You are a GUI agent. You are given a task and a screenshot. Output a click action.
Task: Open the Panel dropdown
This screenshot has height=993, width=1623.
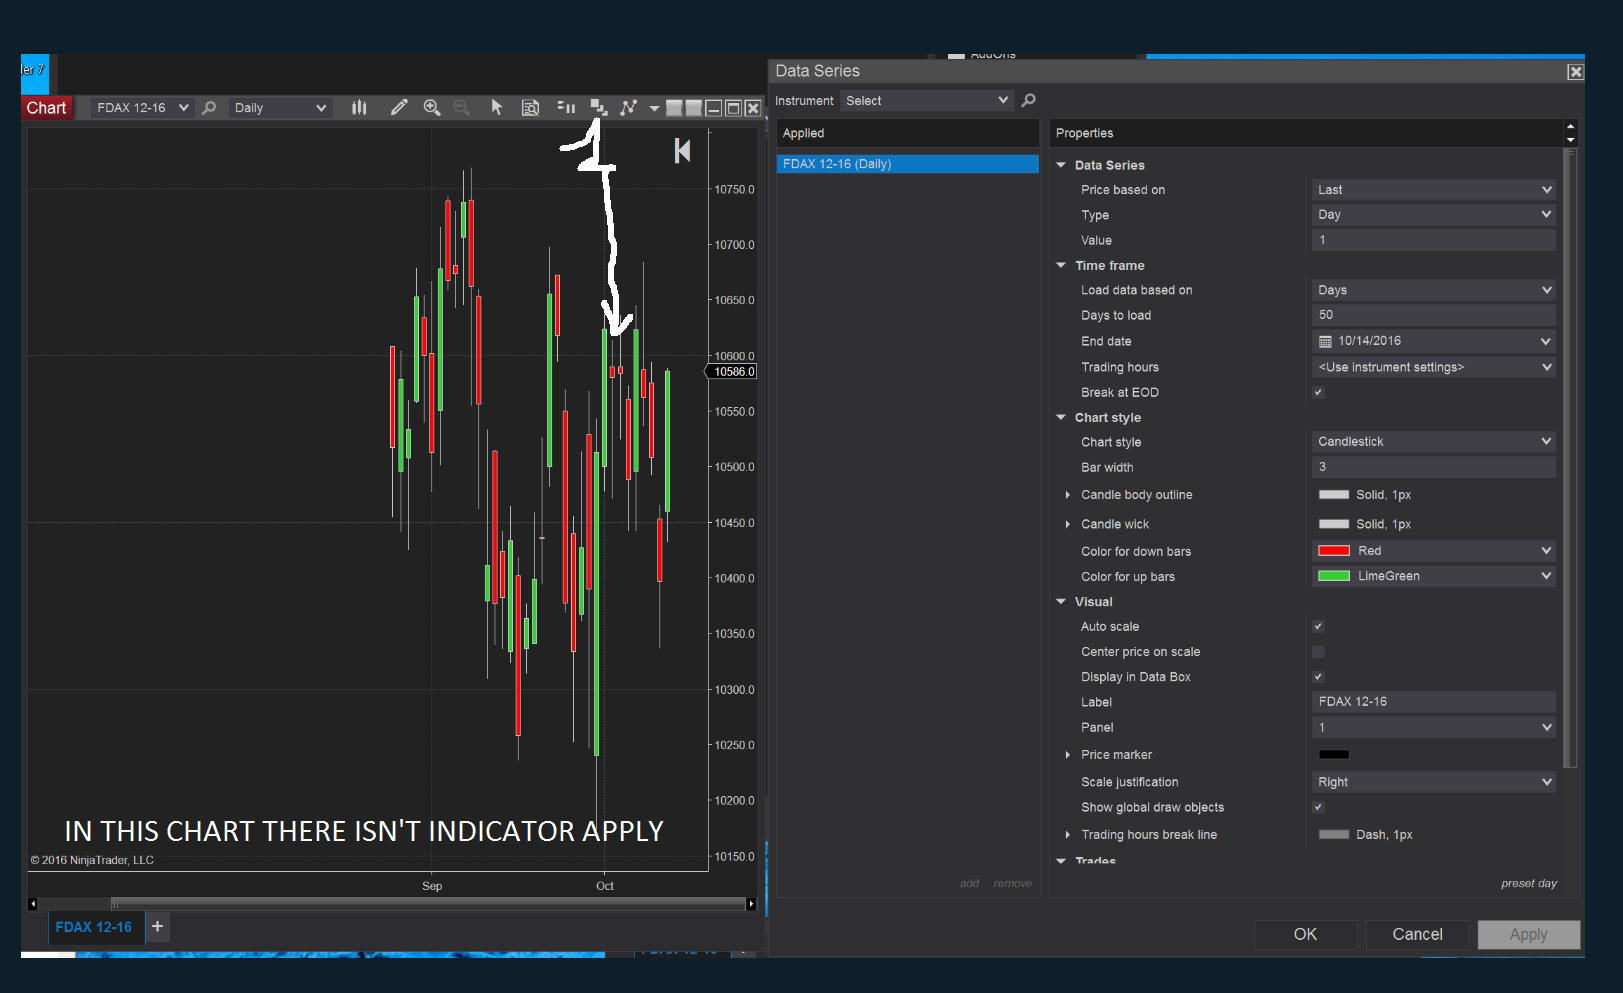point(1433,728)
